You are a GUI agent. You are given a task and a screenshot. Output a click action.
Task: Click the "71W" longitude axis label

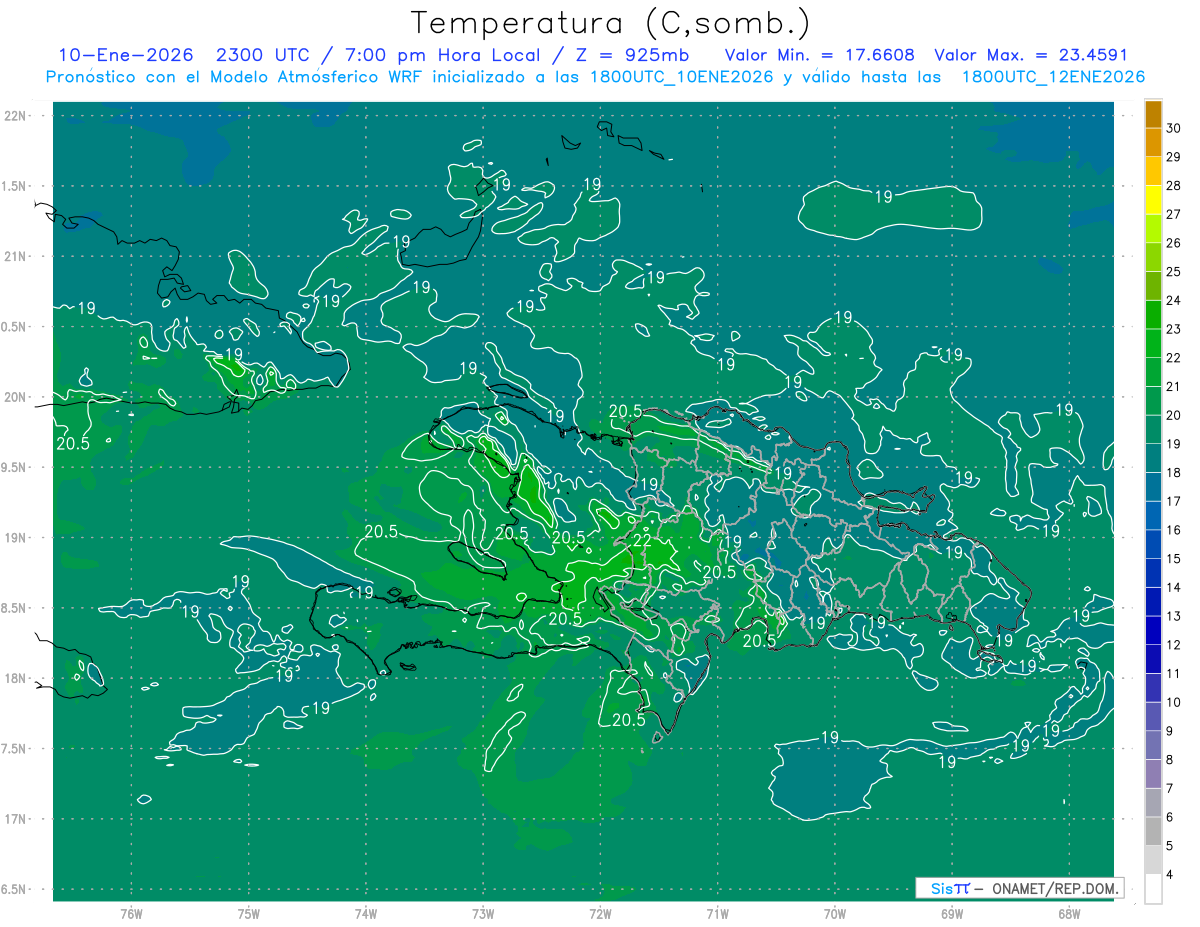point(717,913)
